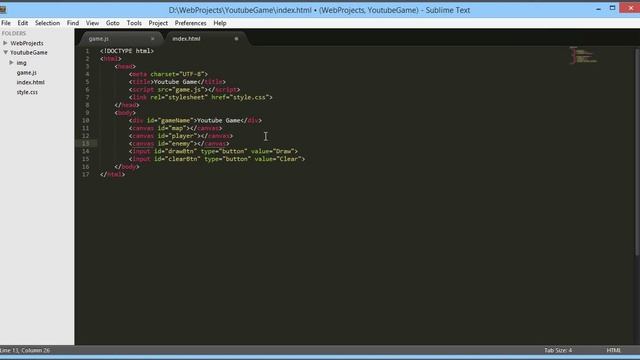640x360 pixels.
Task: Select img folder in sidebar
Action: (x=21, y=63)
